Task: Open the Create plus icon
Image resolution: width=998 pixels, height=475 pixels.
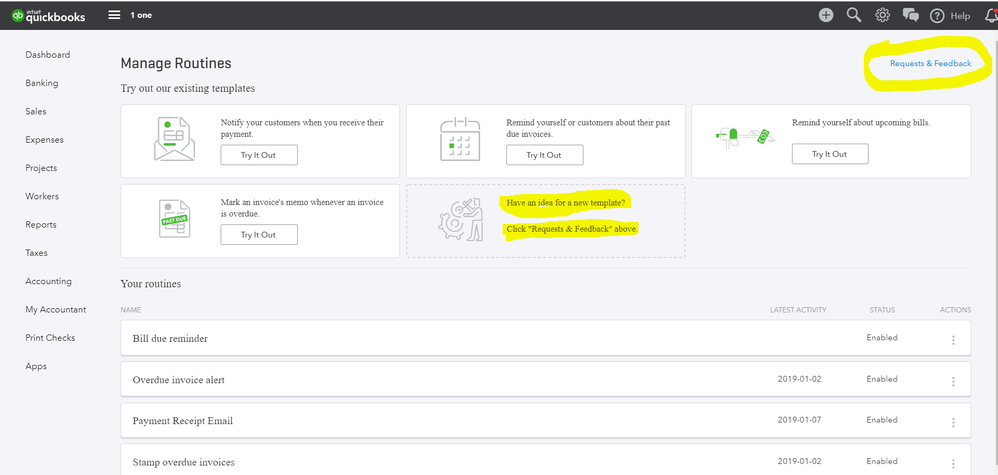Action: (826, 15)
